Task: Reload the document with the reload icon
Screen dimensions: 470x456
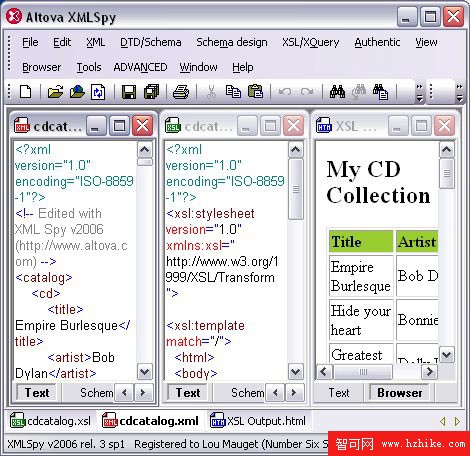Action: (98, 92)
